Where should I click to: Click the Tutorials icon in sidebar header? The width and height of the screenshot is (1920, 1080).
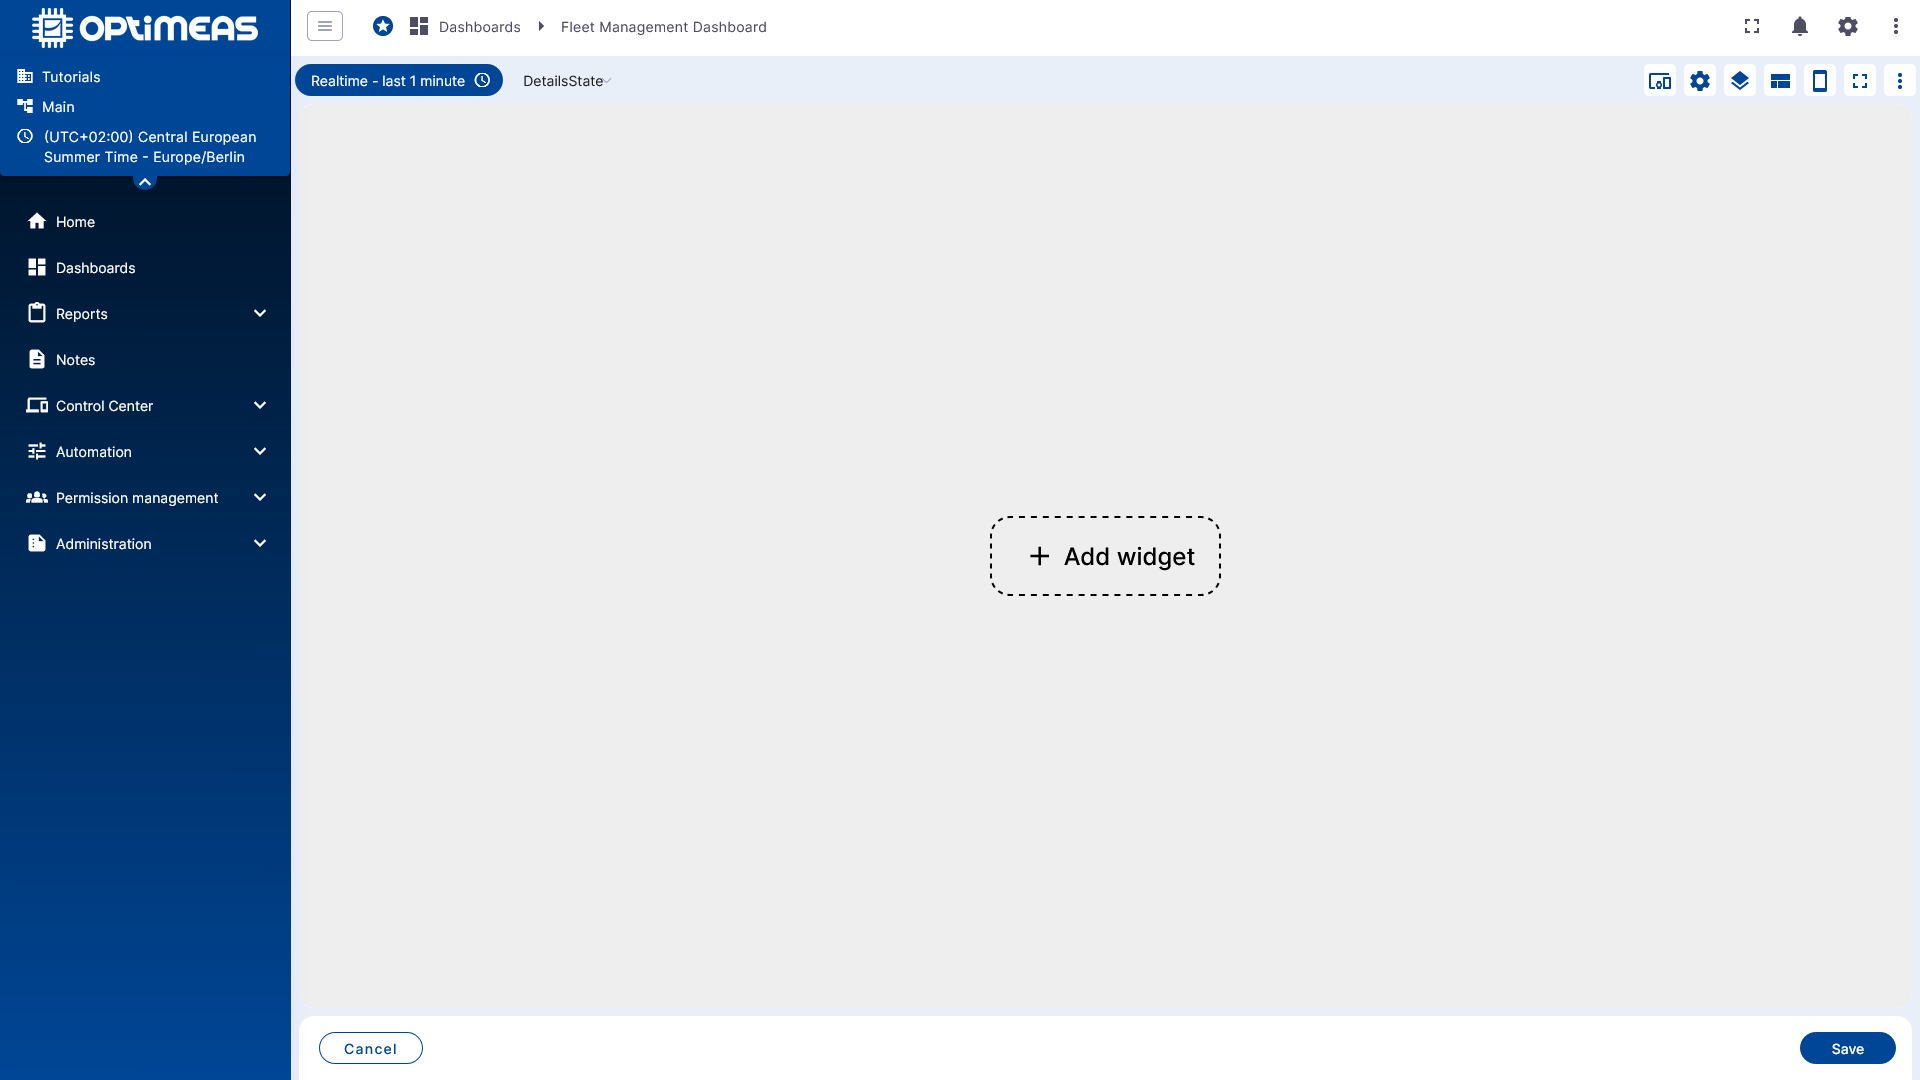tap(25, 76)
